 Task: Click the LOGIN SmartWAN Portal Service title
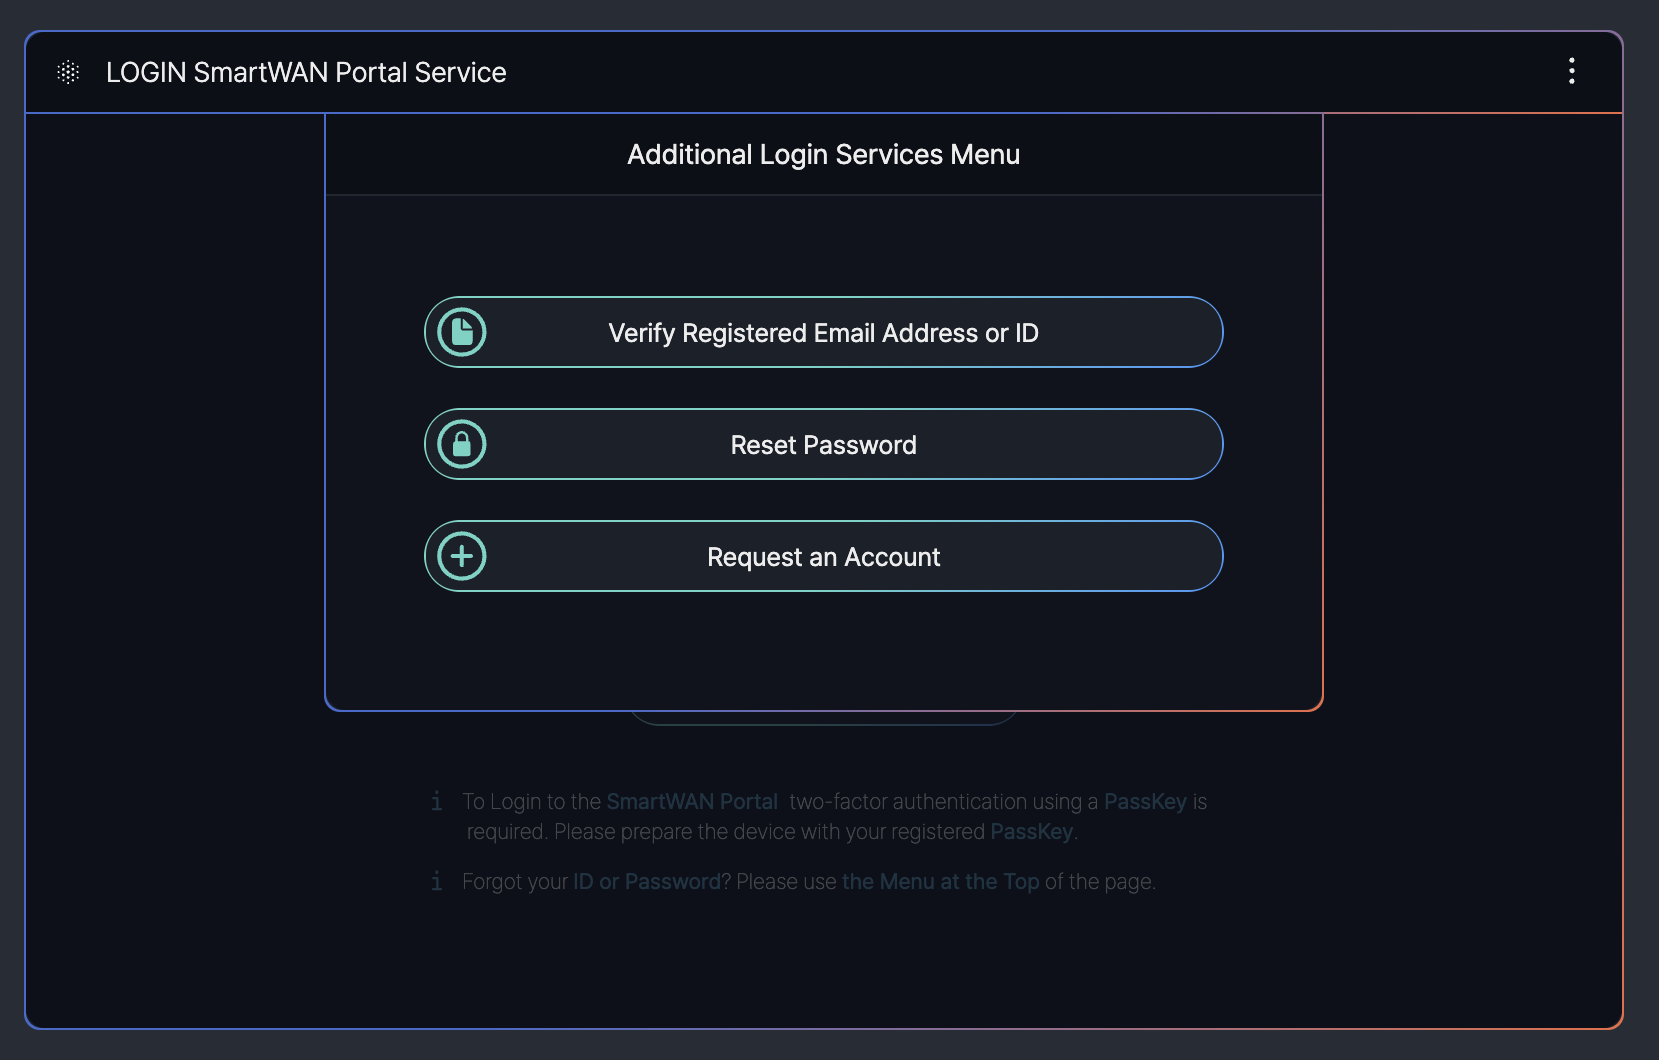click(x=306, y=73)
